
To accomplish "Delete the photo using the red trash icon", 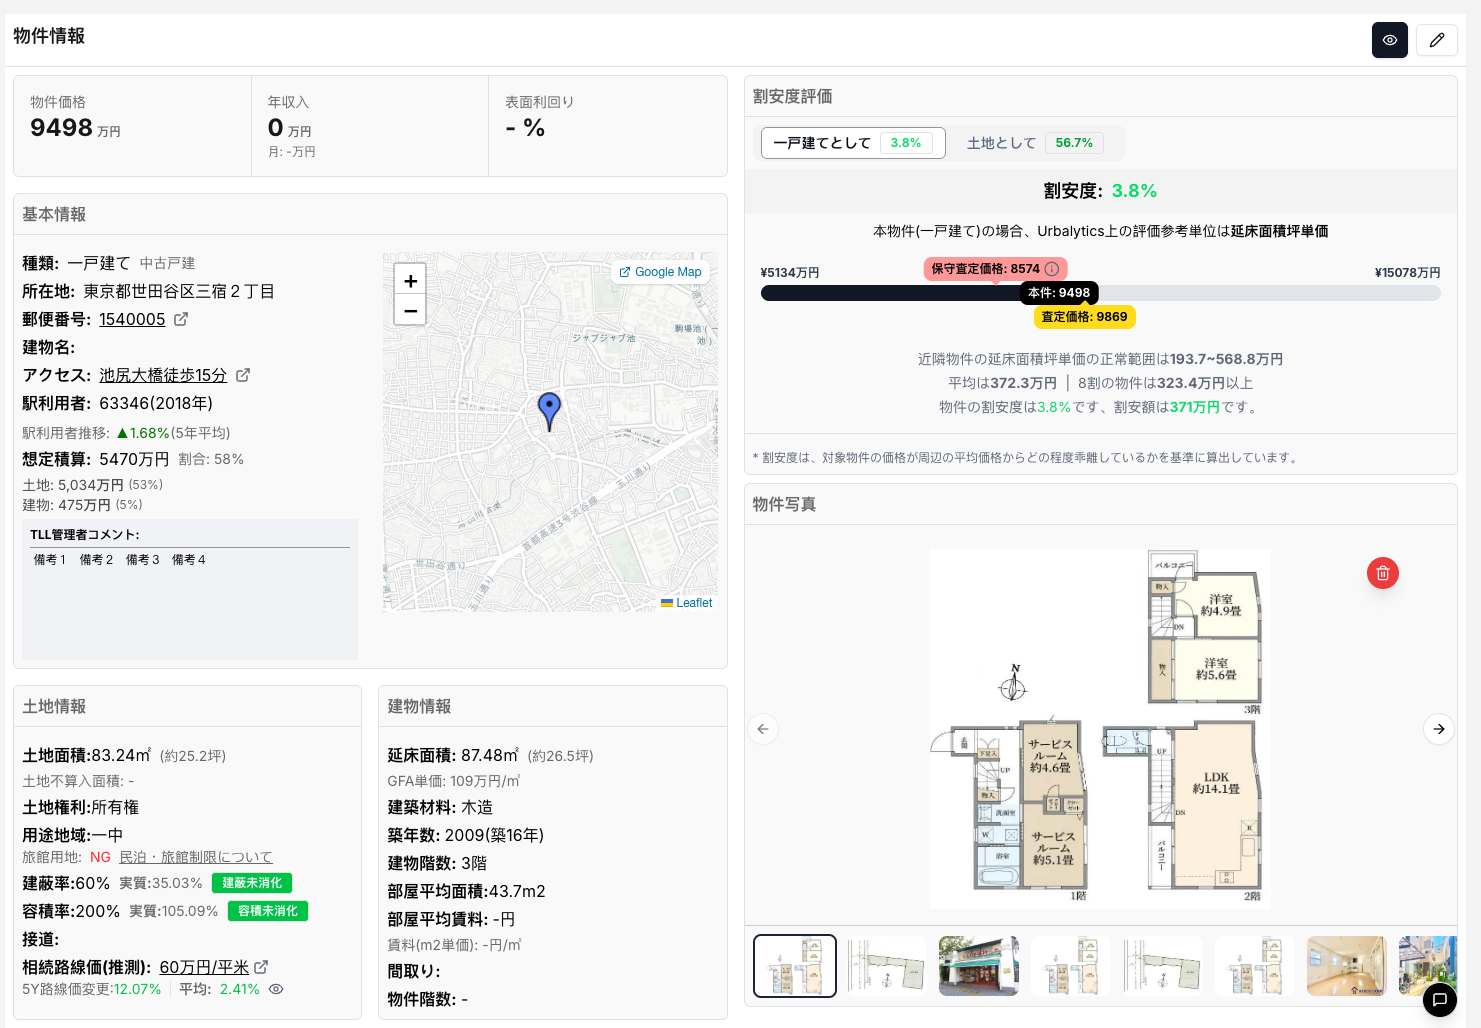I will point(1383,573).
